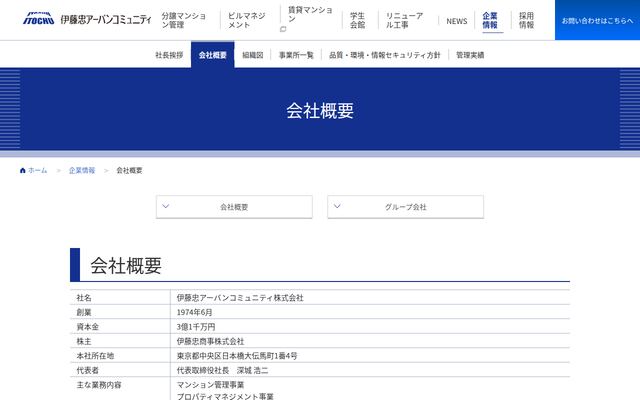Click 本社所在地 row label
Viewport: 640px width, 400px height.
(x=95, y=356)
